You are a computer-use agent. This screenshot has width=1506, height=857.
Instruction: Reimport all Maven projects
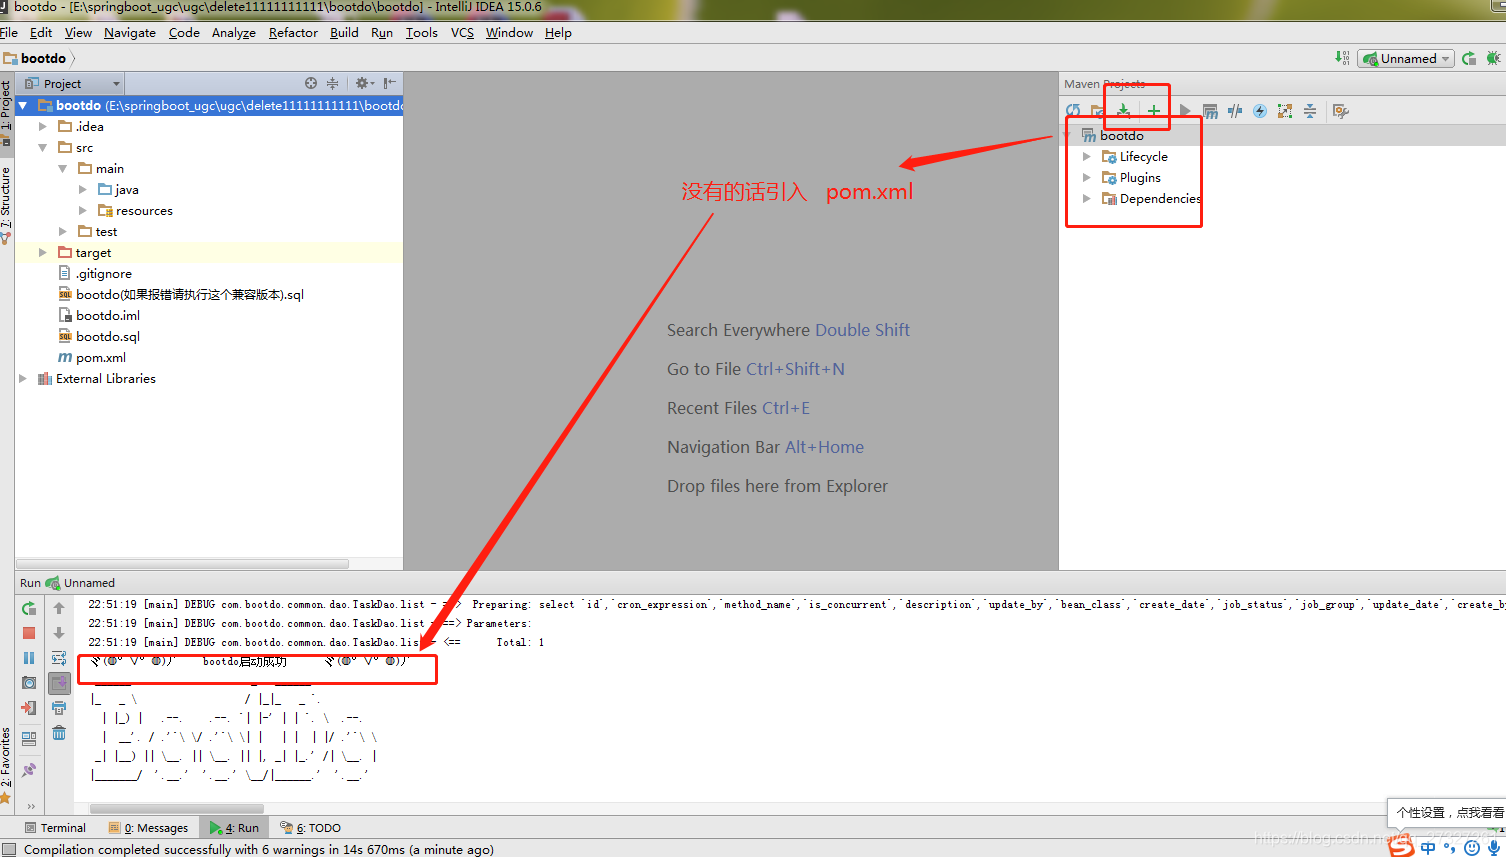(1073, 111)
